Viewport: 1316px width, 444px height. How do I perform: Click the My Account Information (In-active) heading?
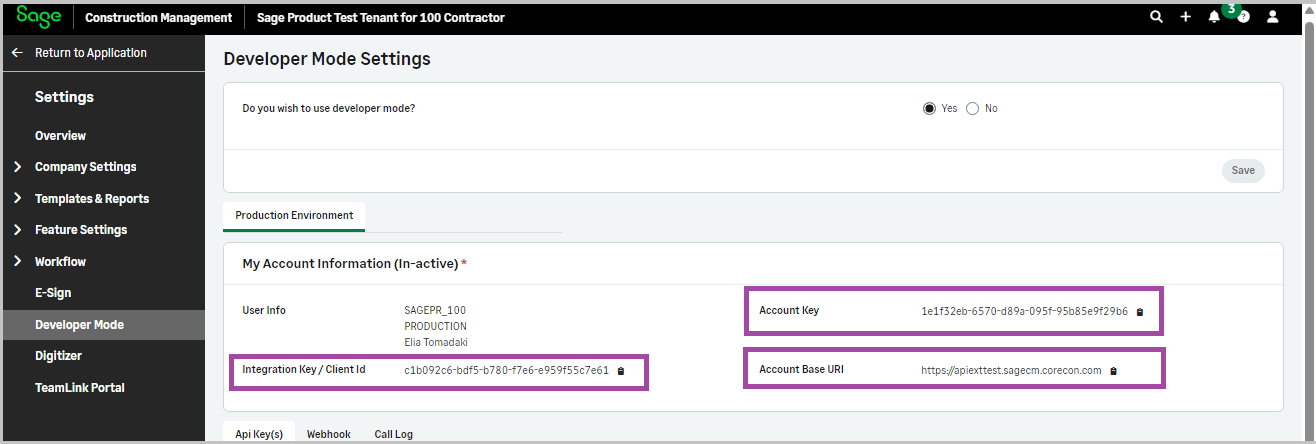350,264
